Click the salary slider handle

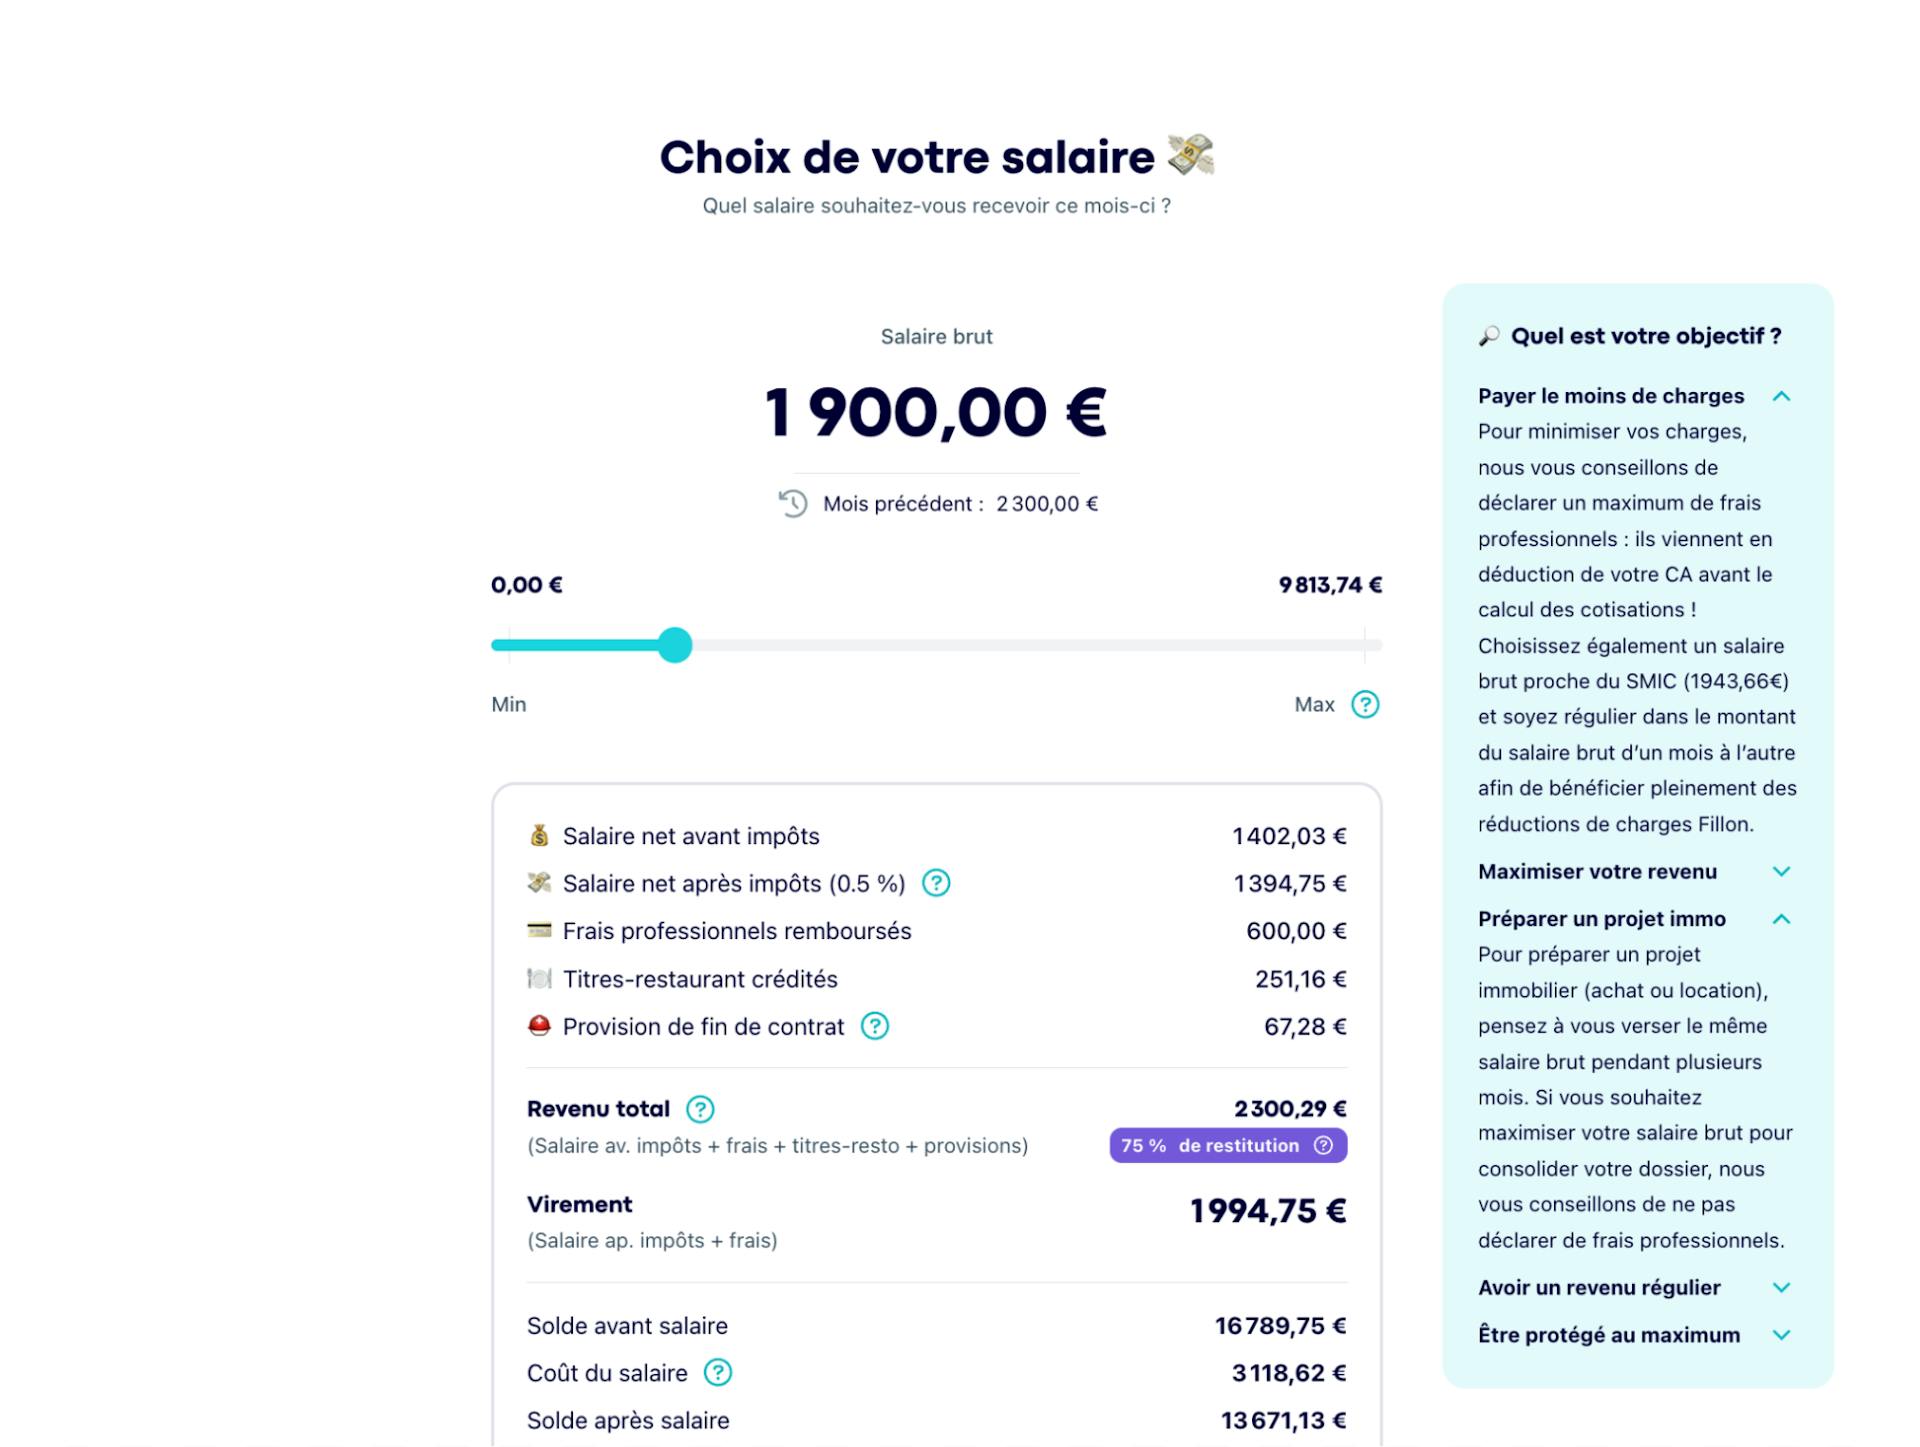[675, 645]
